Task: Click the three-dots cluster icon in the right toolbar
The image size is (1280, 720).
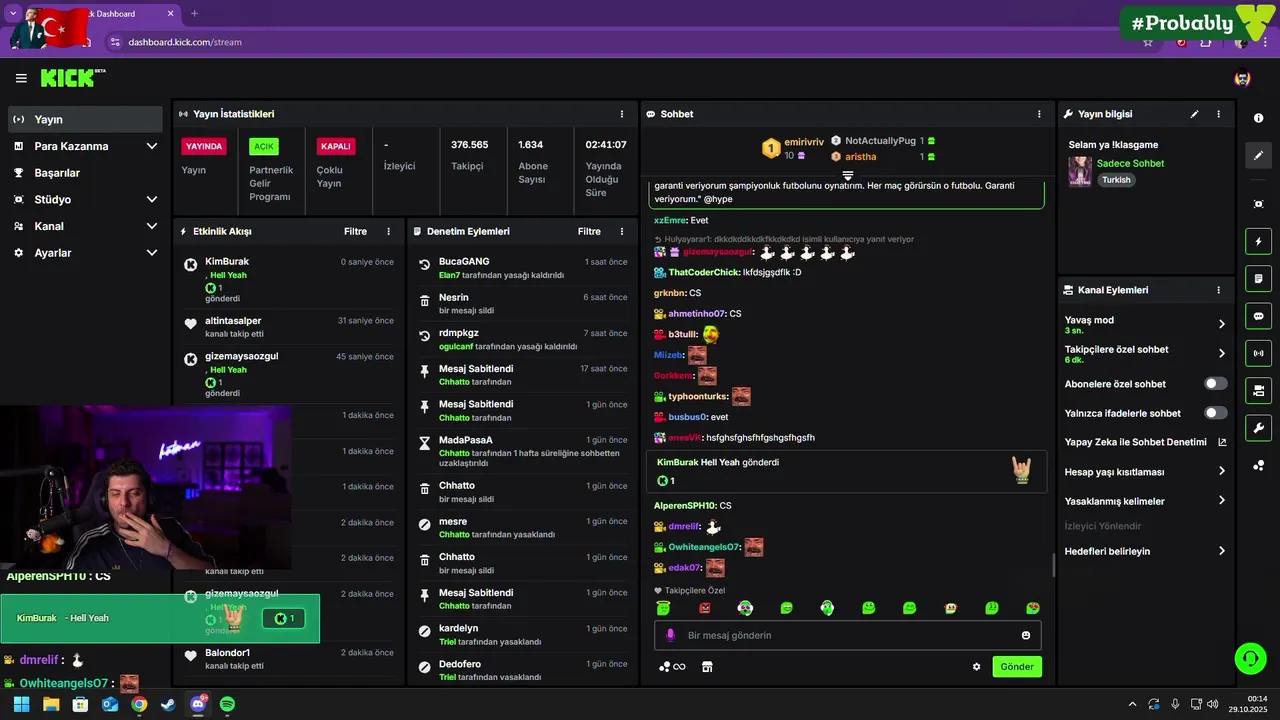Action: (1258, 465)
